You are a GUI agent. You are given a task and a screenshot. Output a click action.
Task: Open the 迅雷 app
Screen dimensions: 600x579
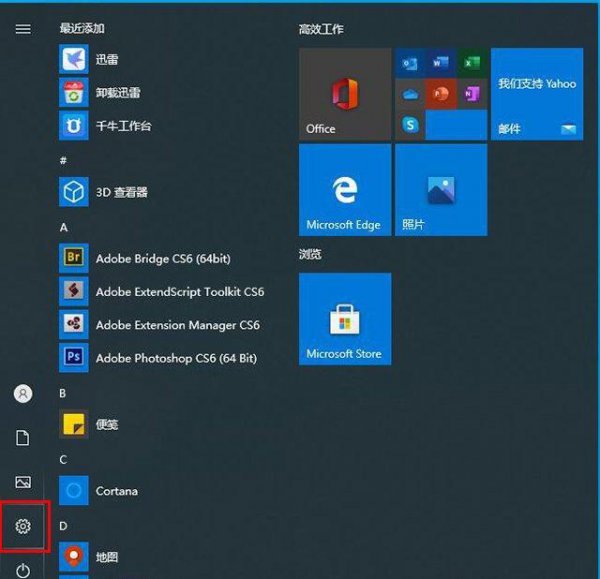point(89,59)
